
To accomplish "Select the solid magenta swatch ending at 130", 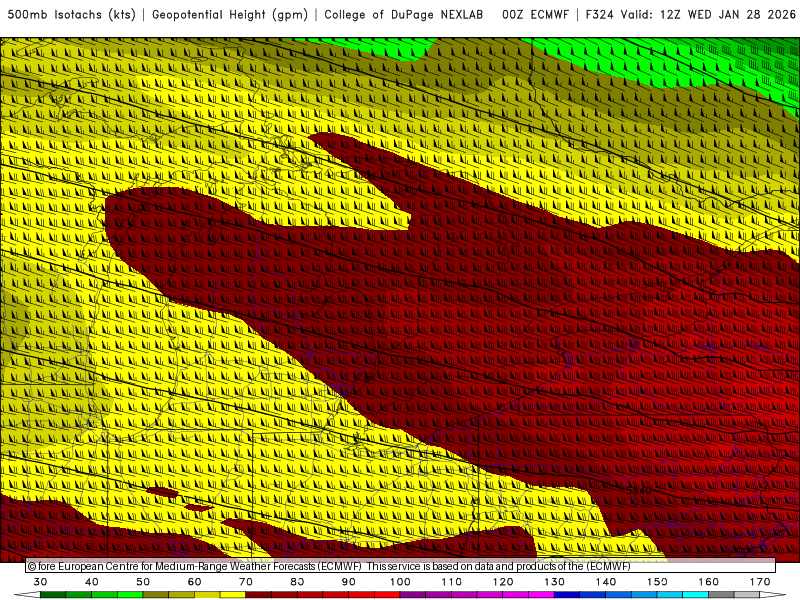I will (x=541, y=595).
